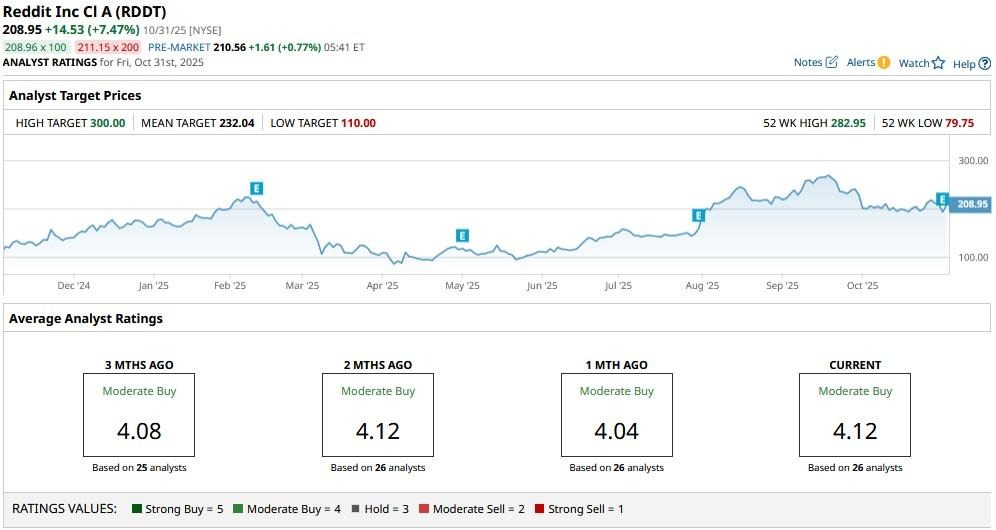Click the Jan '25 axis label
This screenshot has height=530, width=996.
point(154,286)
